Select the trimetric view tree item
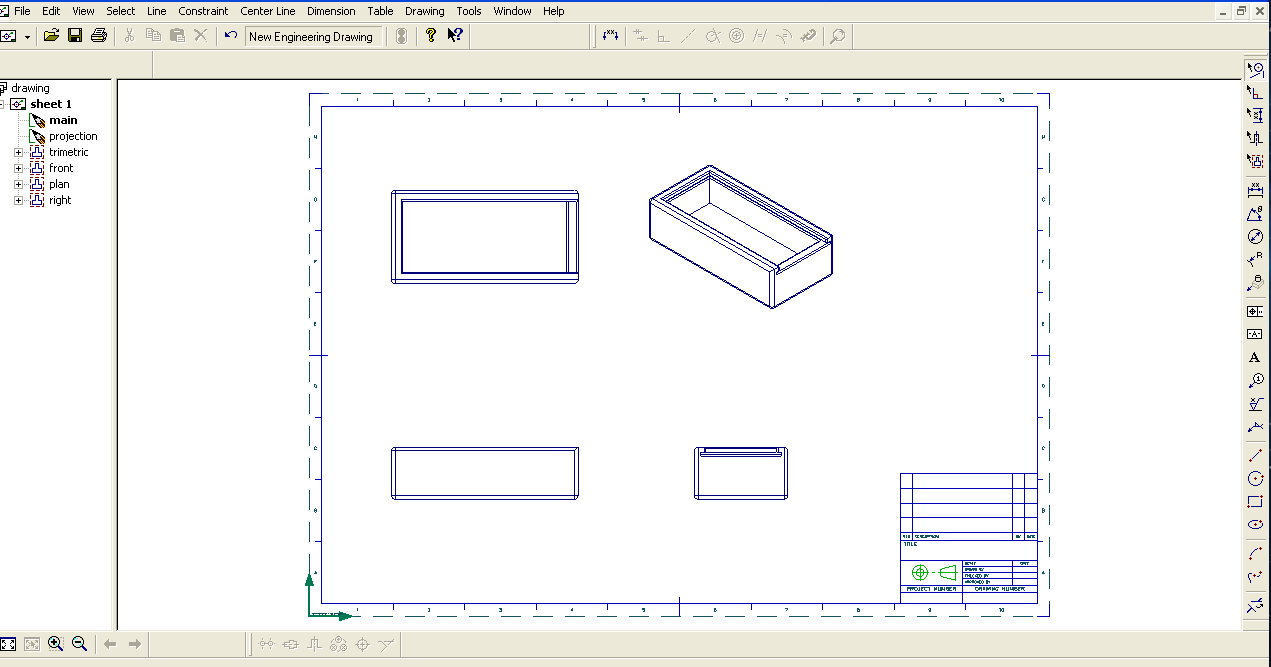Image resolution: width=1271 pixels, height=667 pixels. click(68, 152)
